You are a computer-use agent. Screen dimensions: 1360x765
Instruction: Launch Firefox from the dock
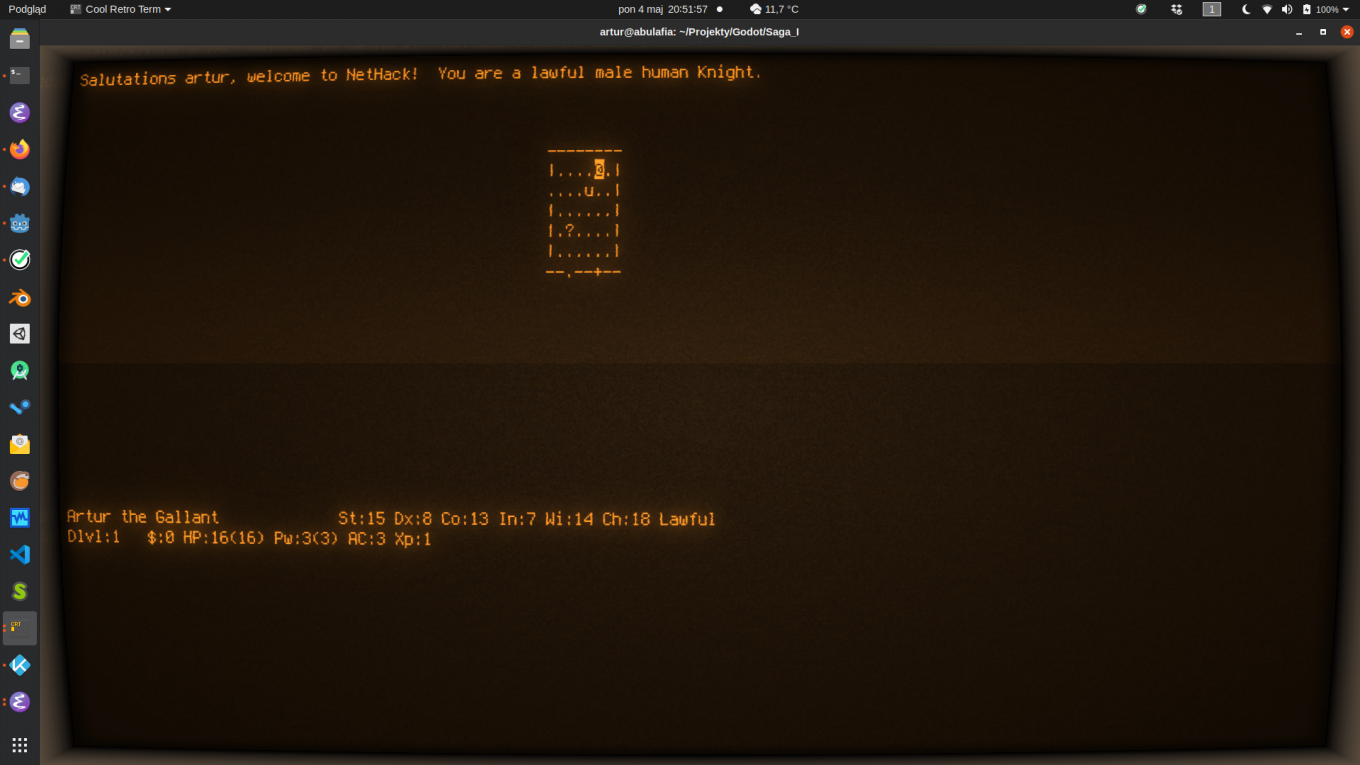(x=20, y=150)
